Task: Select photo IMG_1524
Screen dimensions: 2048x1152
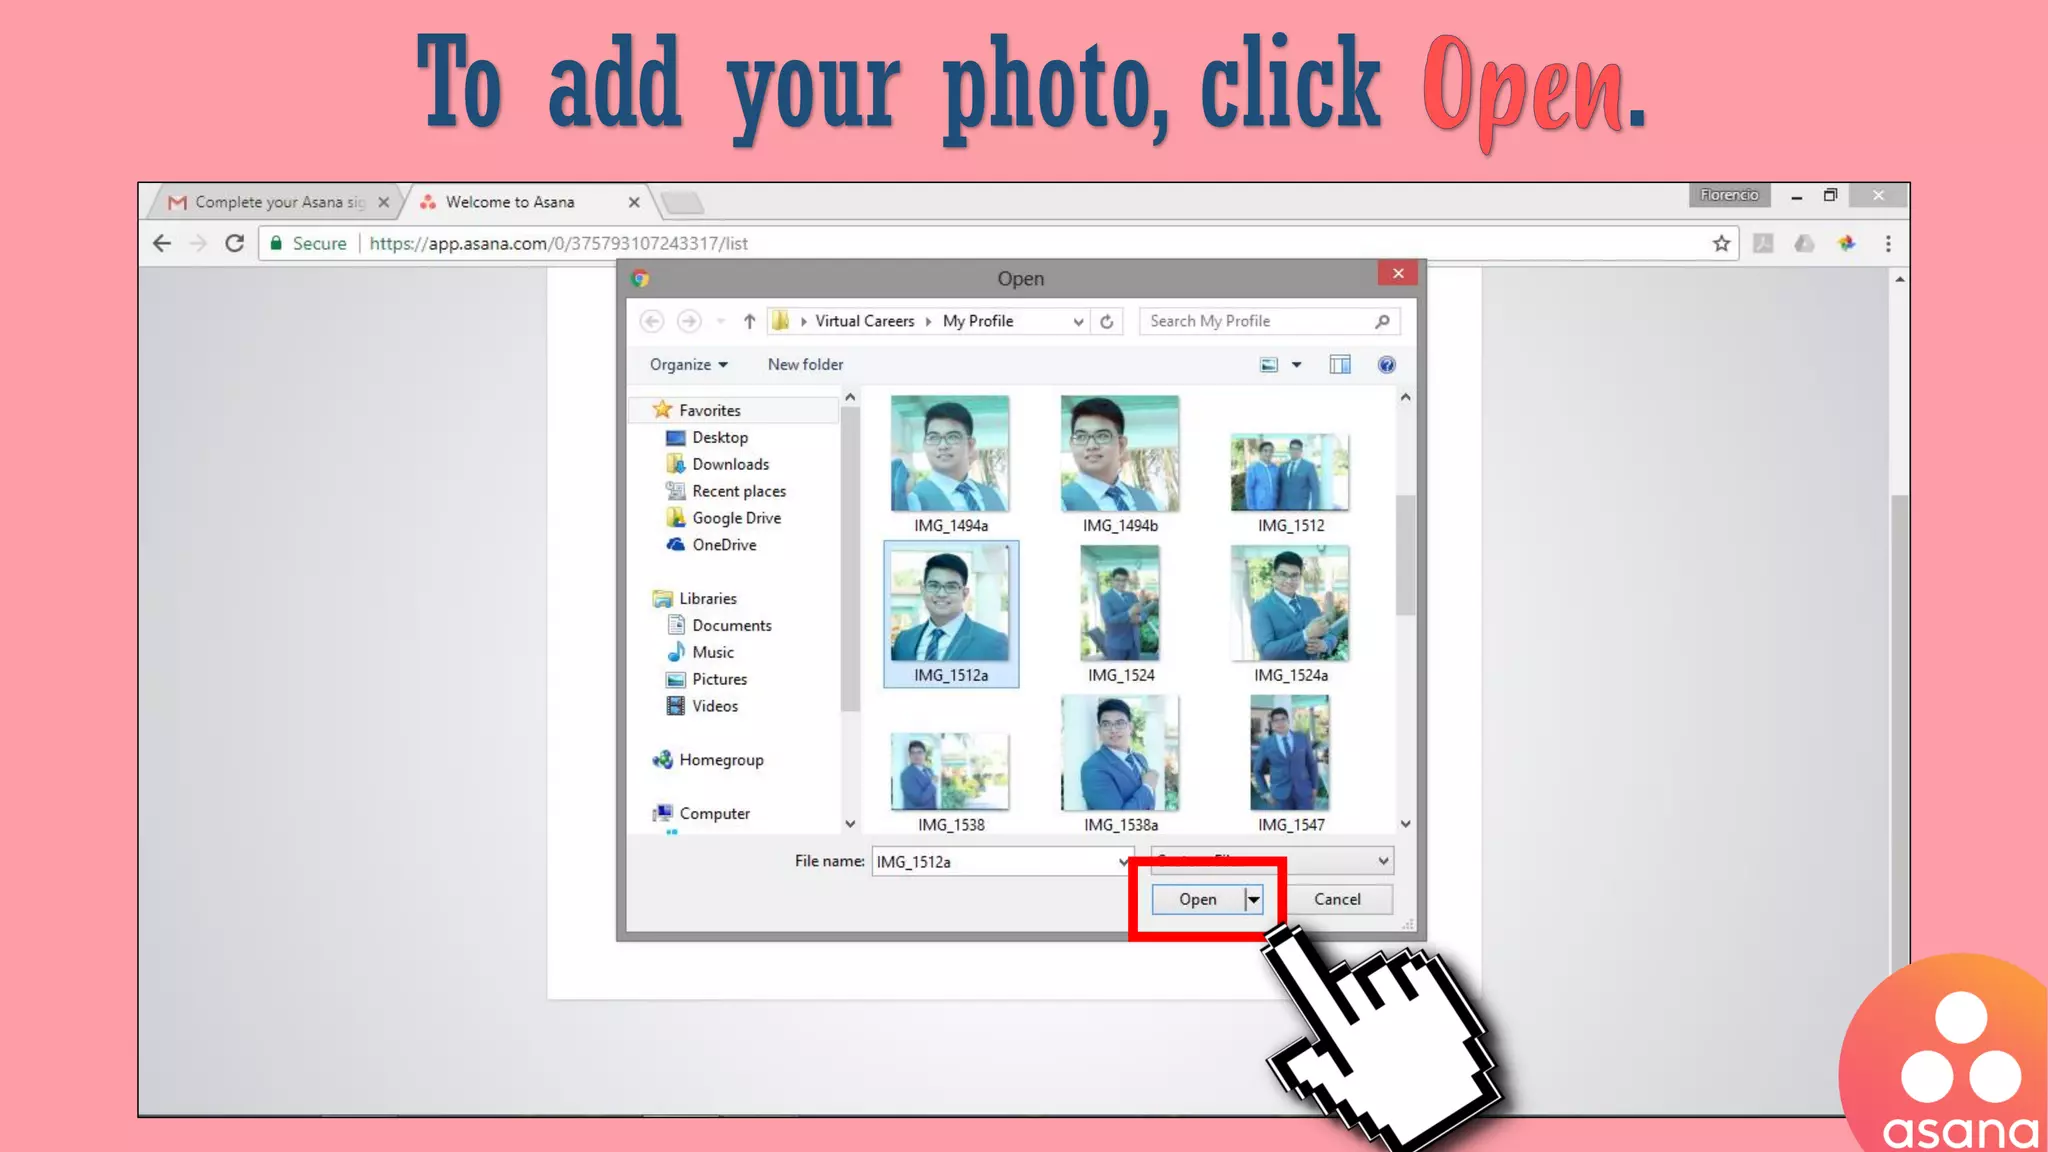Action: pyautogui.click(x=1120, y=614)
